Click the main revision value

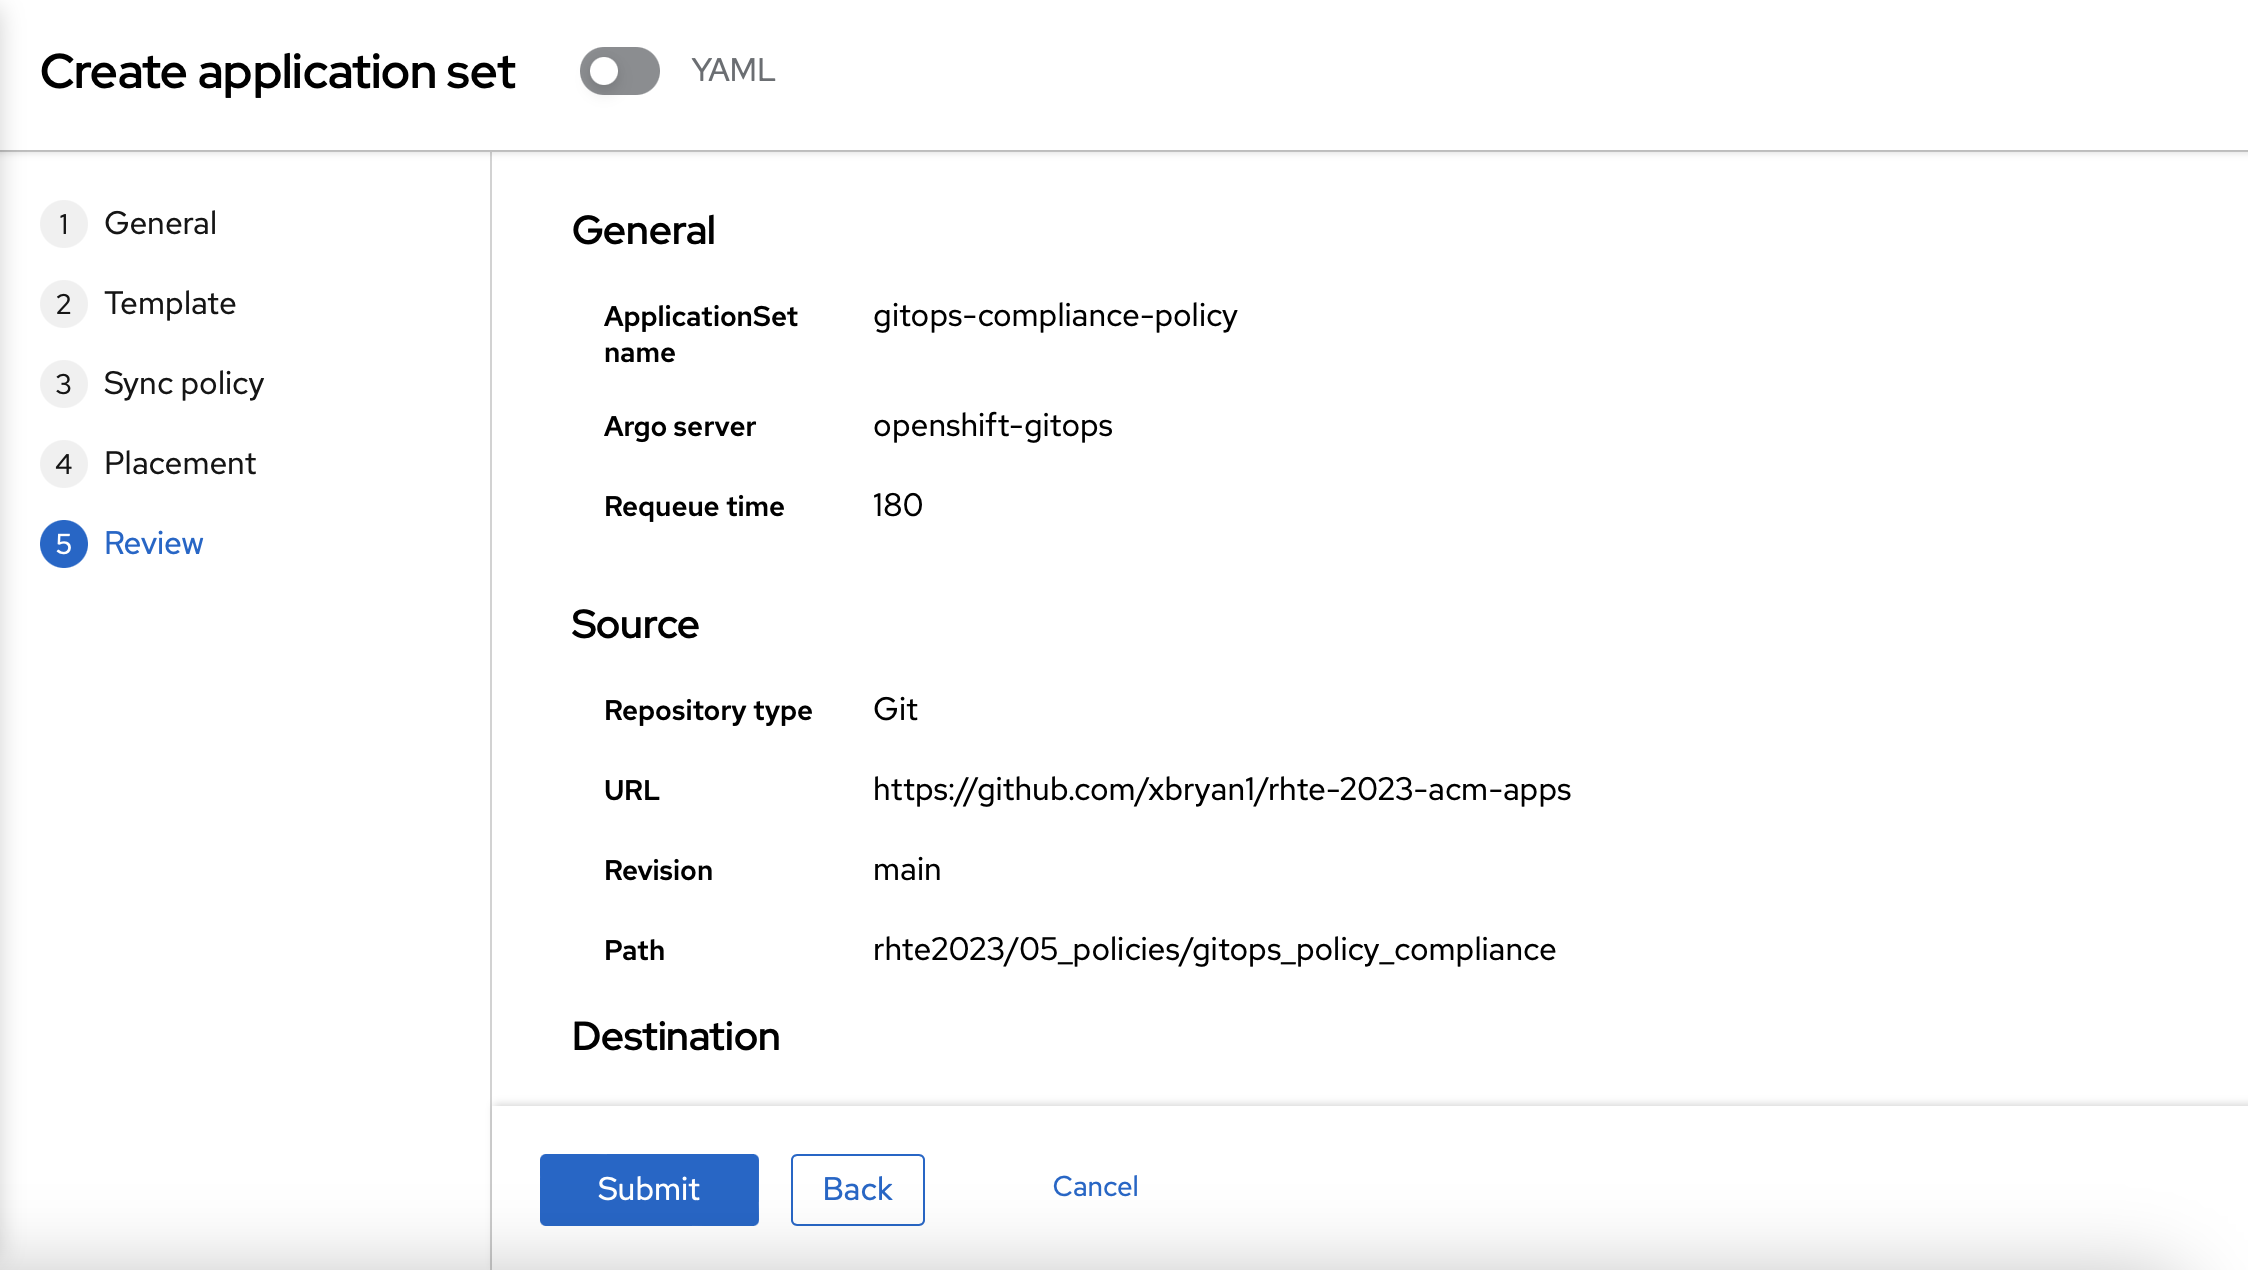[907, 870]
